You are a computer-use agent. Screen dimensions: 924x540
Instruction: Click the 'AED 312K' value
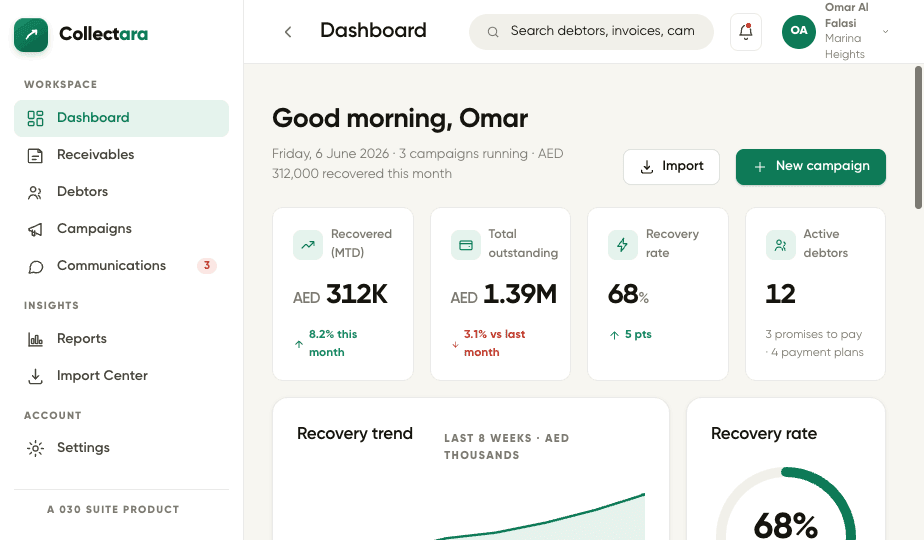pos(340,294)
